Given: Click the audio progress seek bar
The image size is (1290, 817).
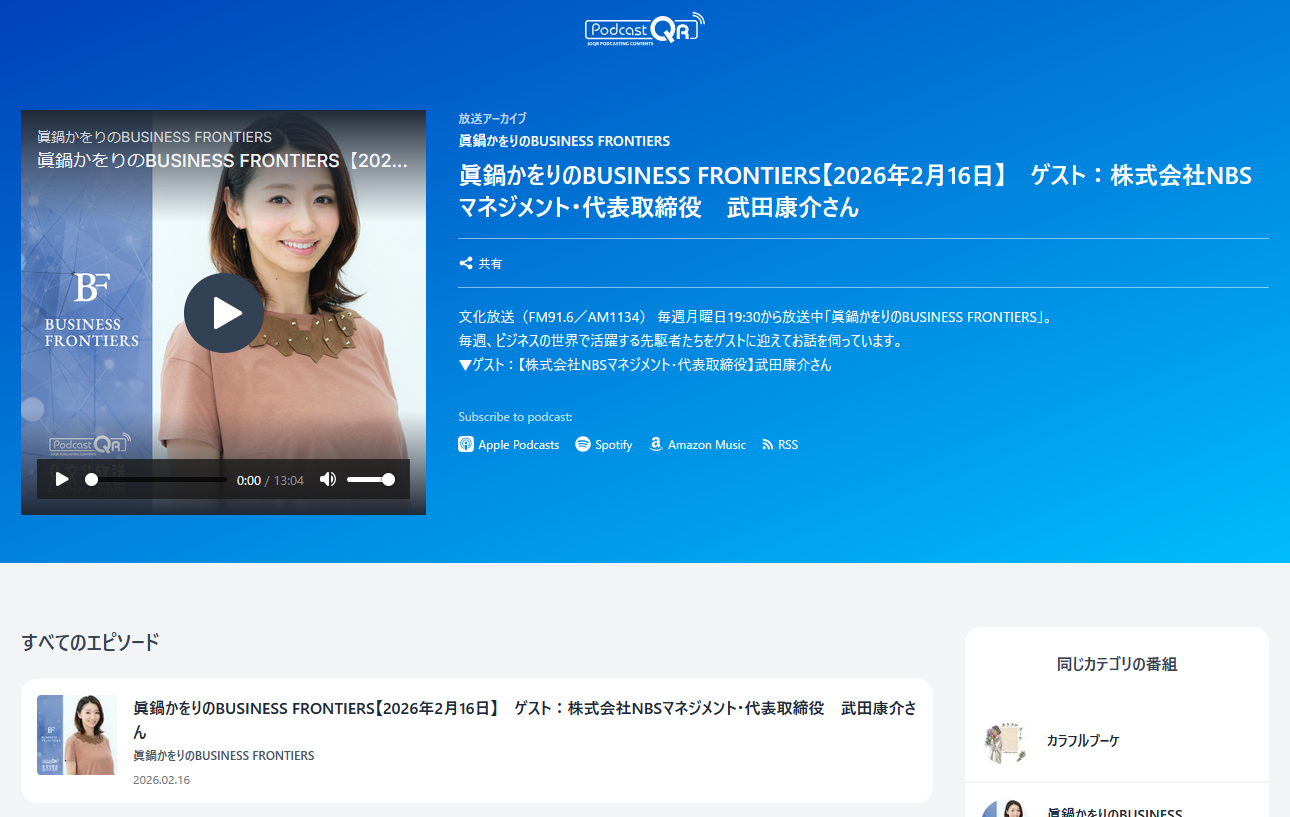Looking at the screenshot, I should tap(158, 479).
